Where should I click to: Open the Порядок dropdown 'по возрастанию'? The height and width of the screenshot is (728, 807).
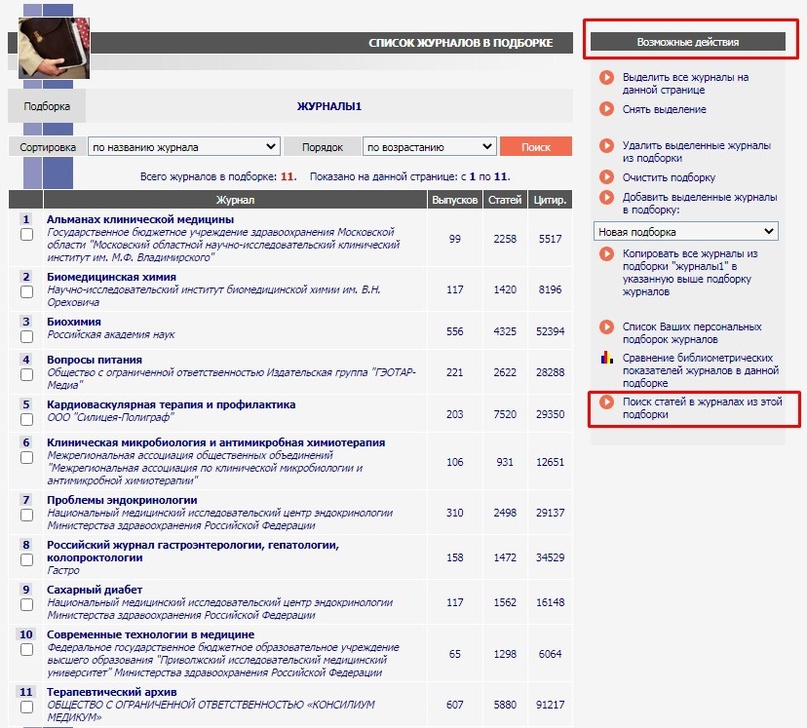coord(430,147)
